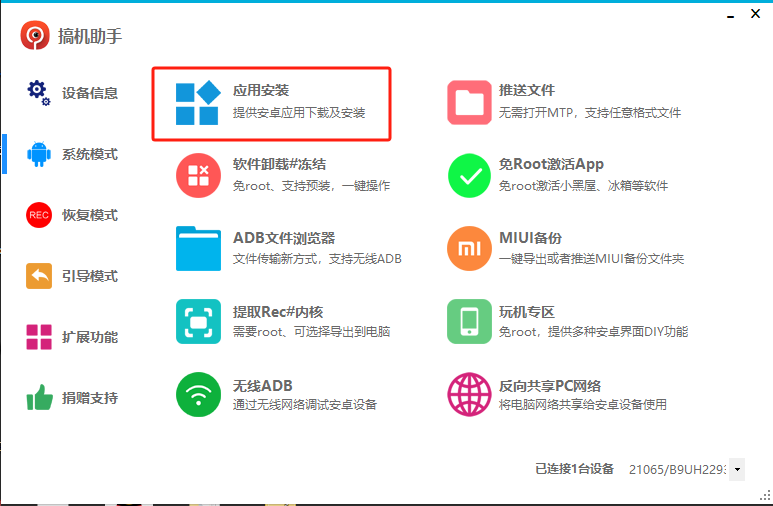Image resolution: width=773 pixels, height=506 pixels.
Task: Open the ADB文件浏览器 blue folder icon
Action: 197,248
